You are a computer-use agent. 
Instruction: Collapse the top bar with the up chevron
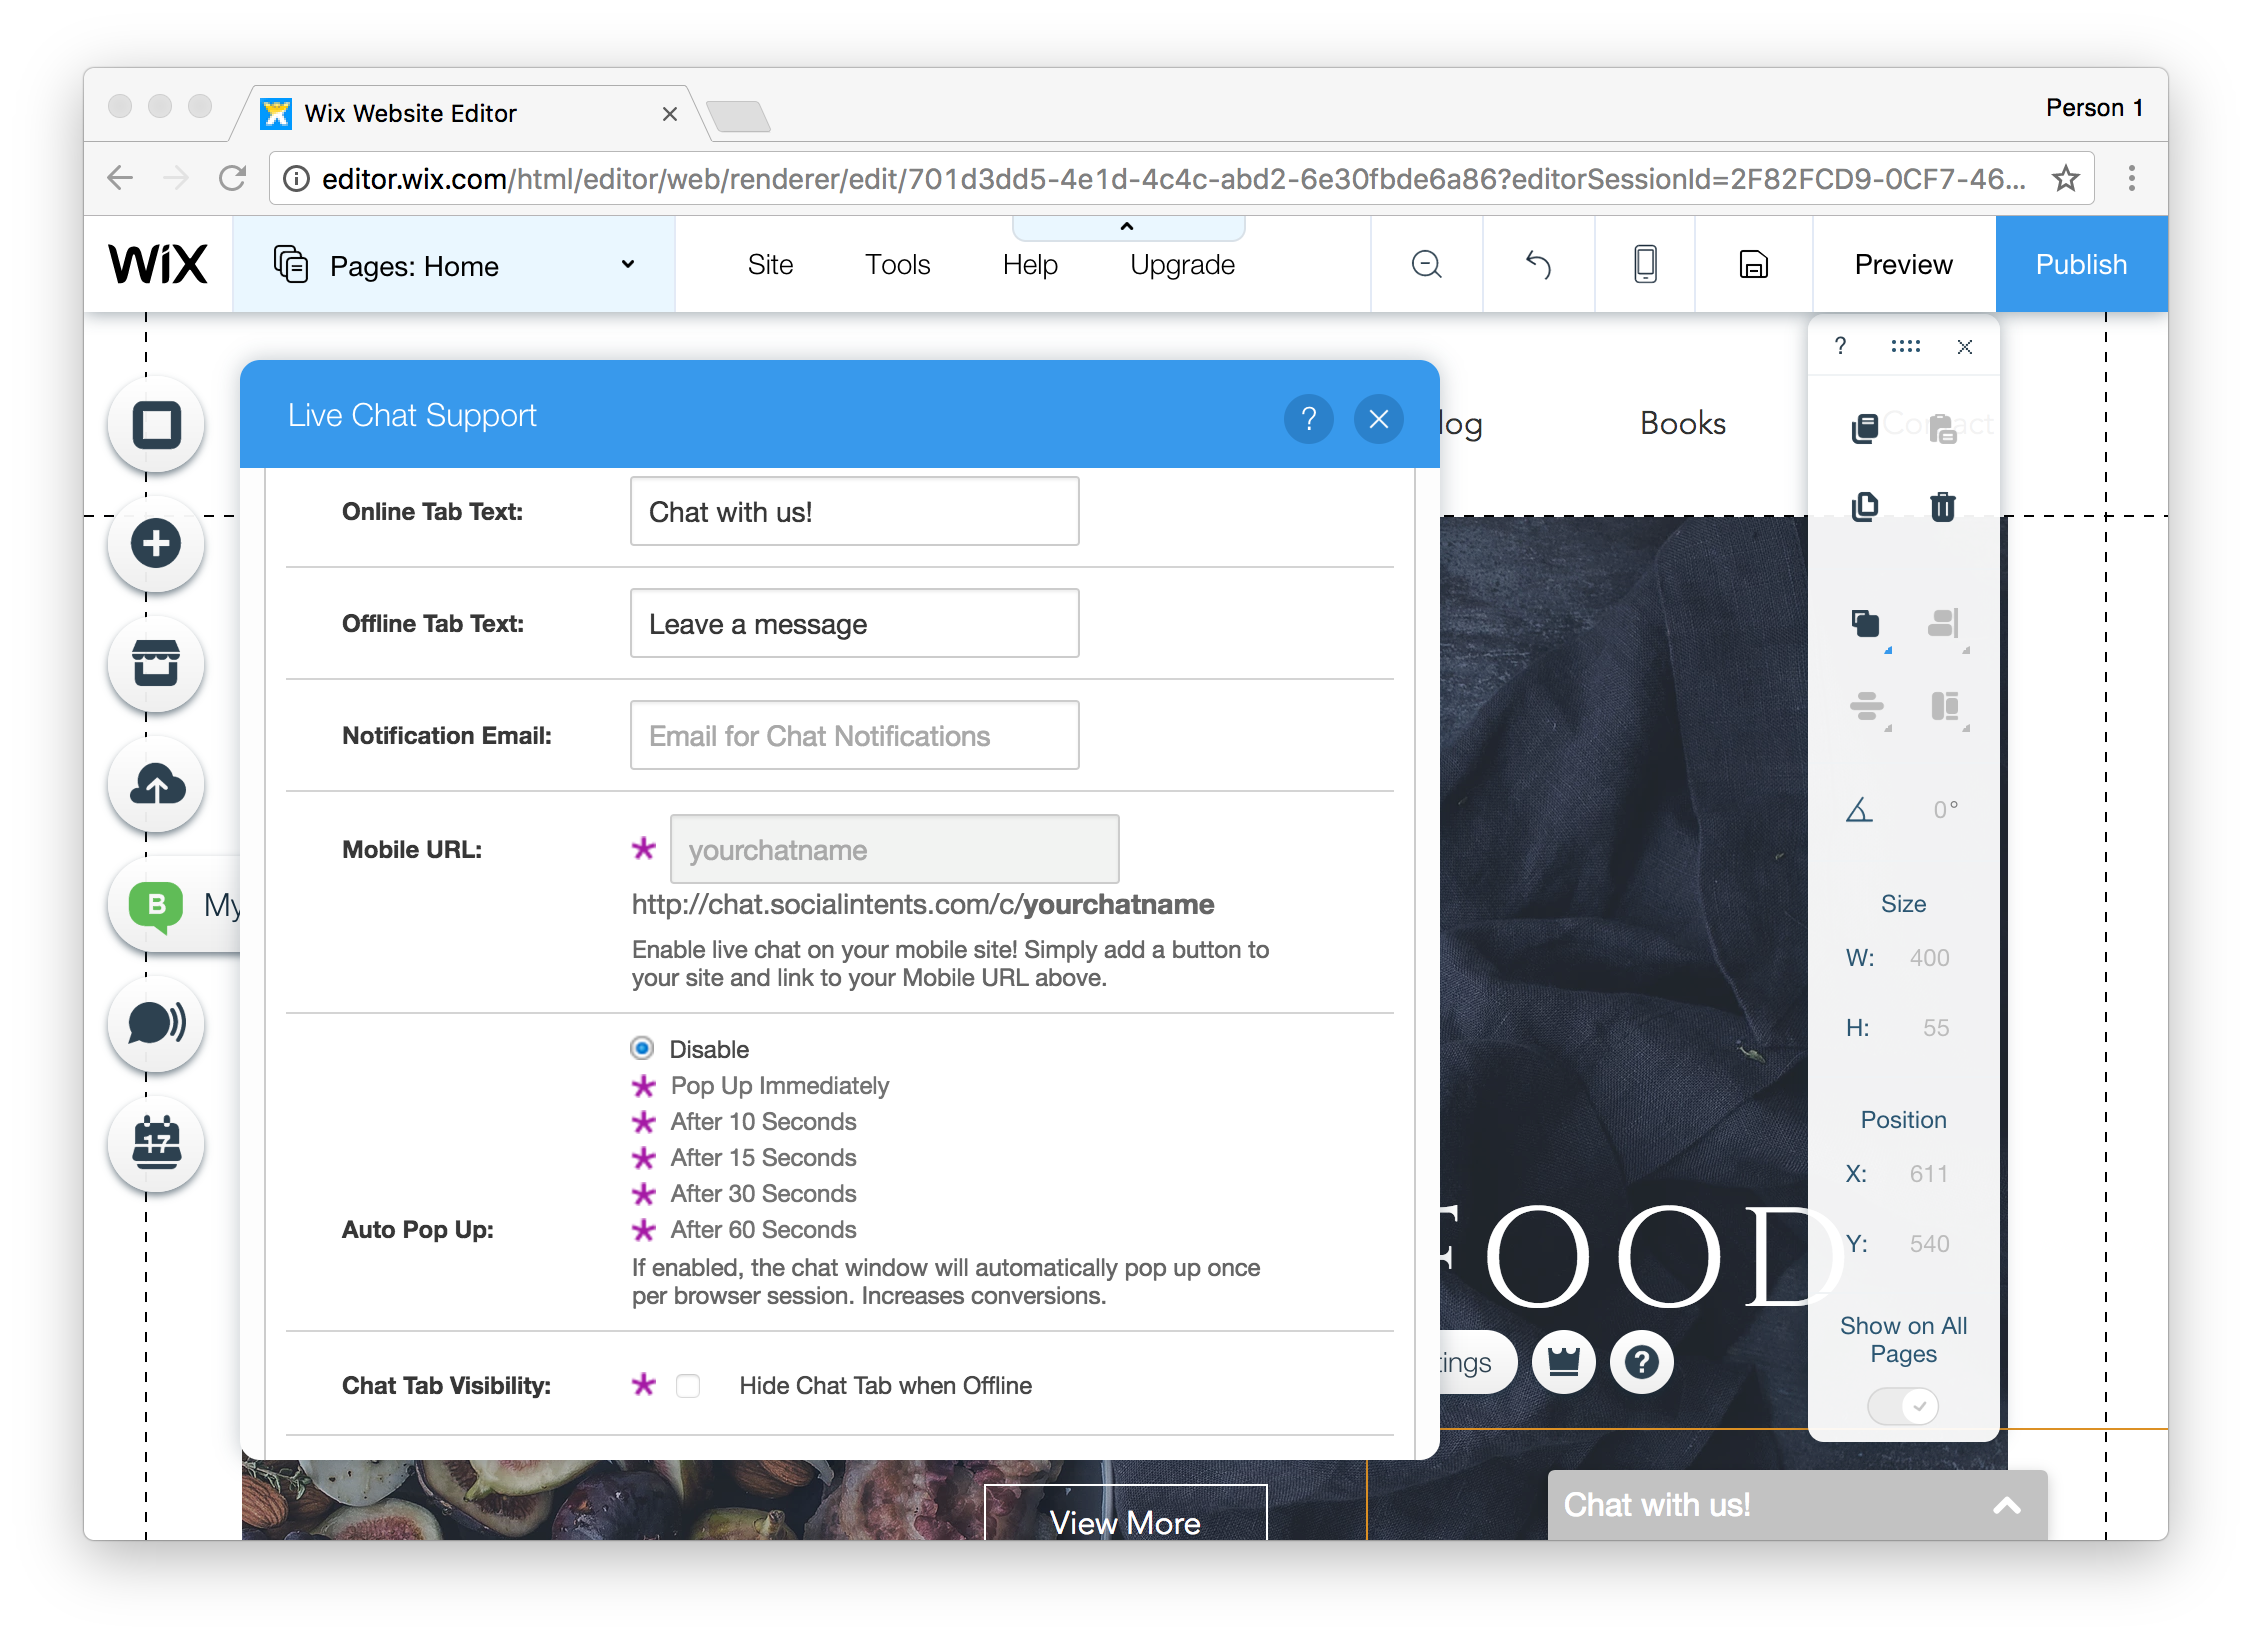pos(1127,227)
